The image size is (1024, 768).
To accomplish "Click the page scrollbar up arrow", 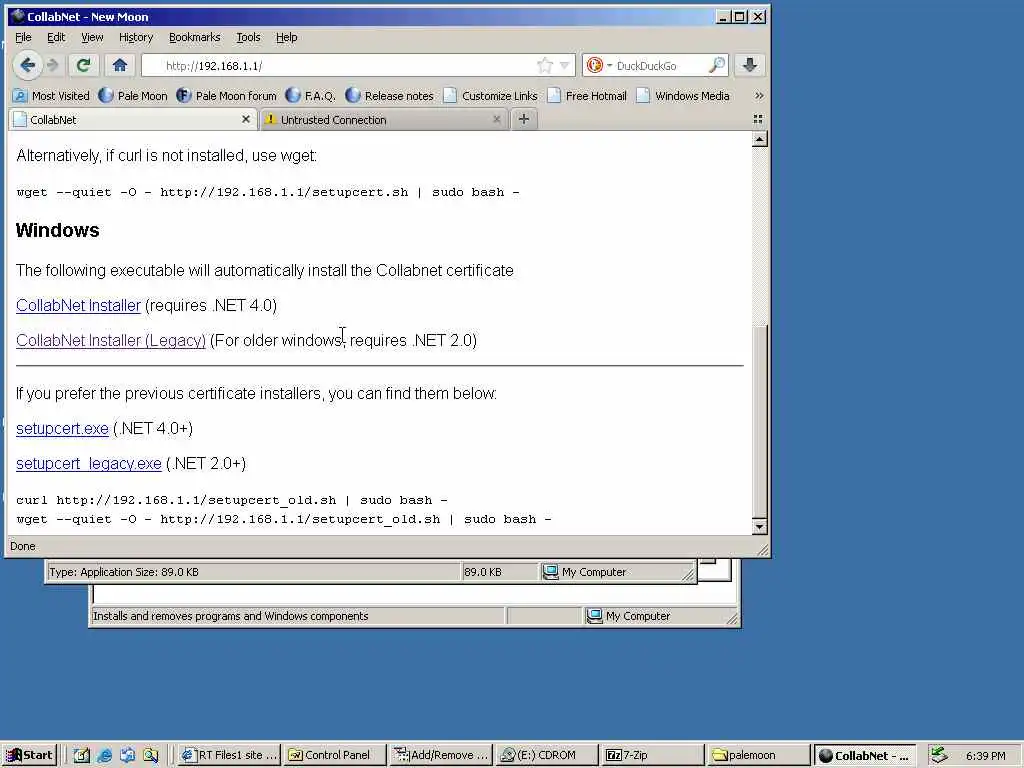I will click(x=759, y=139).
